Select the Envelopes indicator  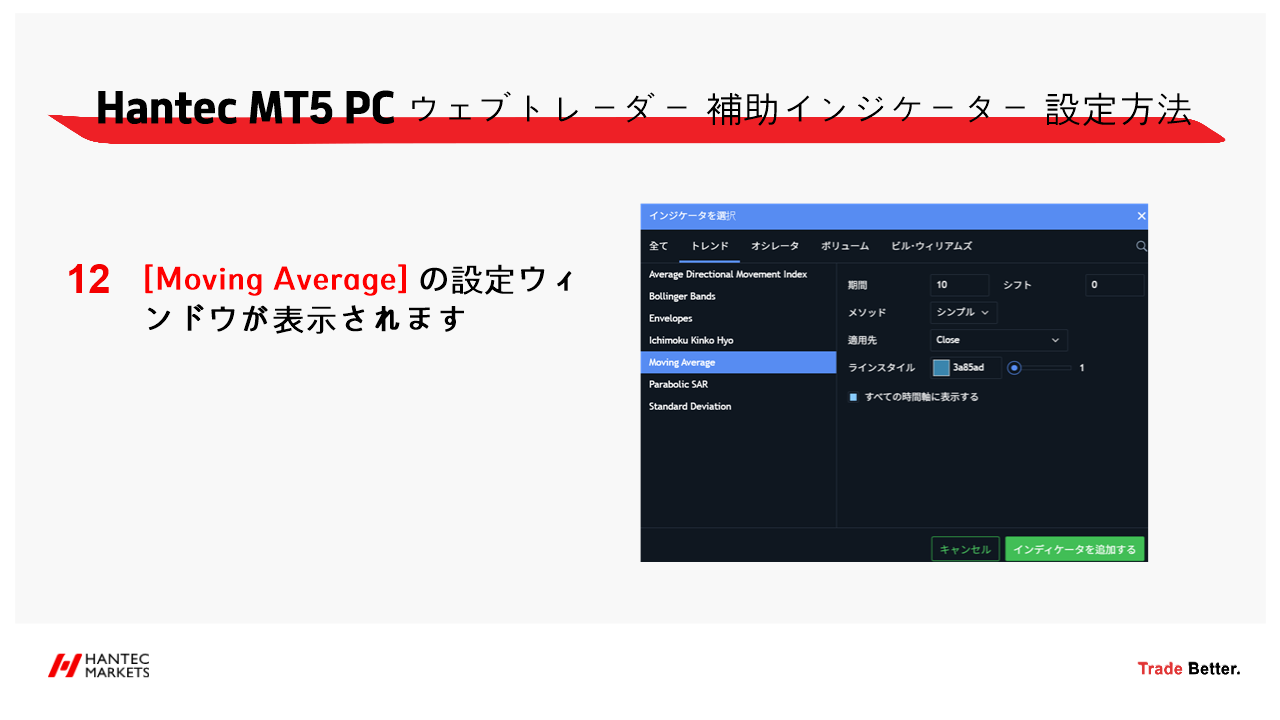738,318
